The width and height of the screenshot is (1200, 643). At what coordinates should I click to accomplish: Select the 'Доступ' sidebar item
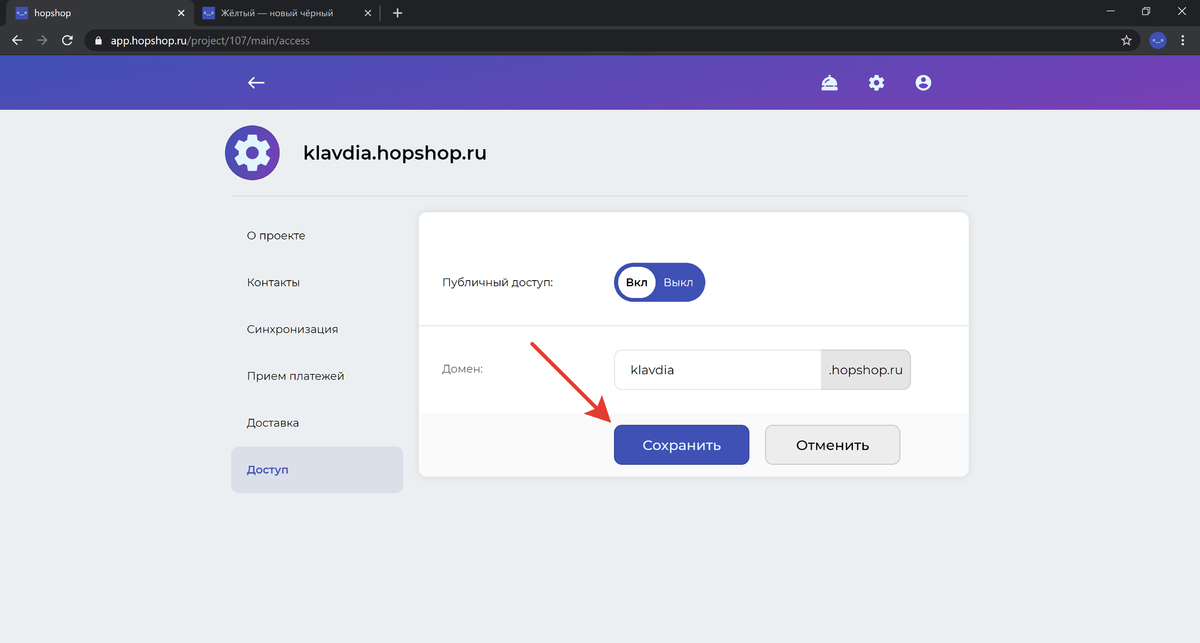[317, 470]
